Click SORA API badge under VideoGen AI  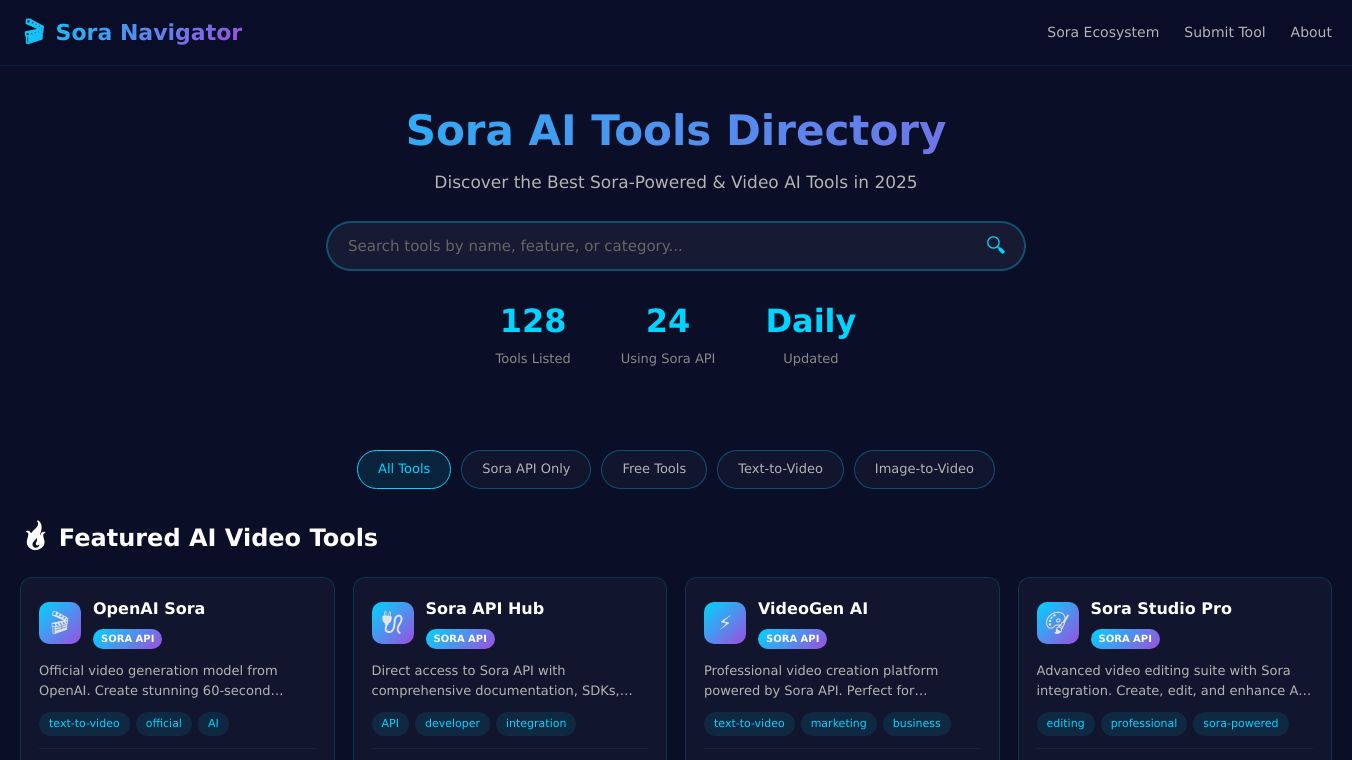point(793,639)
